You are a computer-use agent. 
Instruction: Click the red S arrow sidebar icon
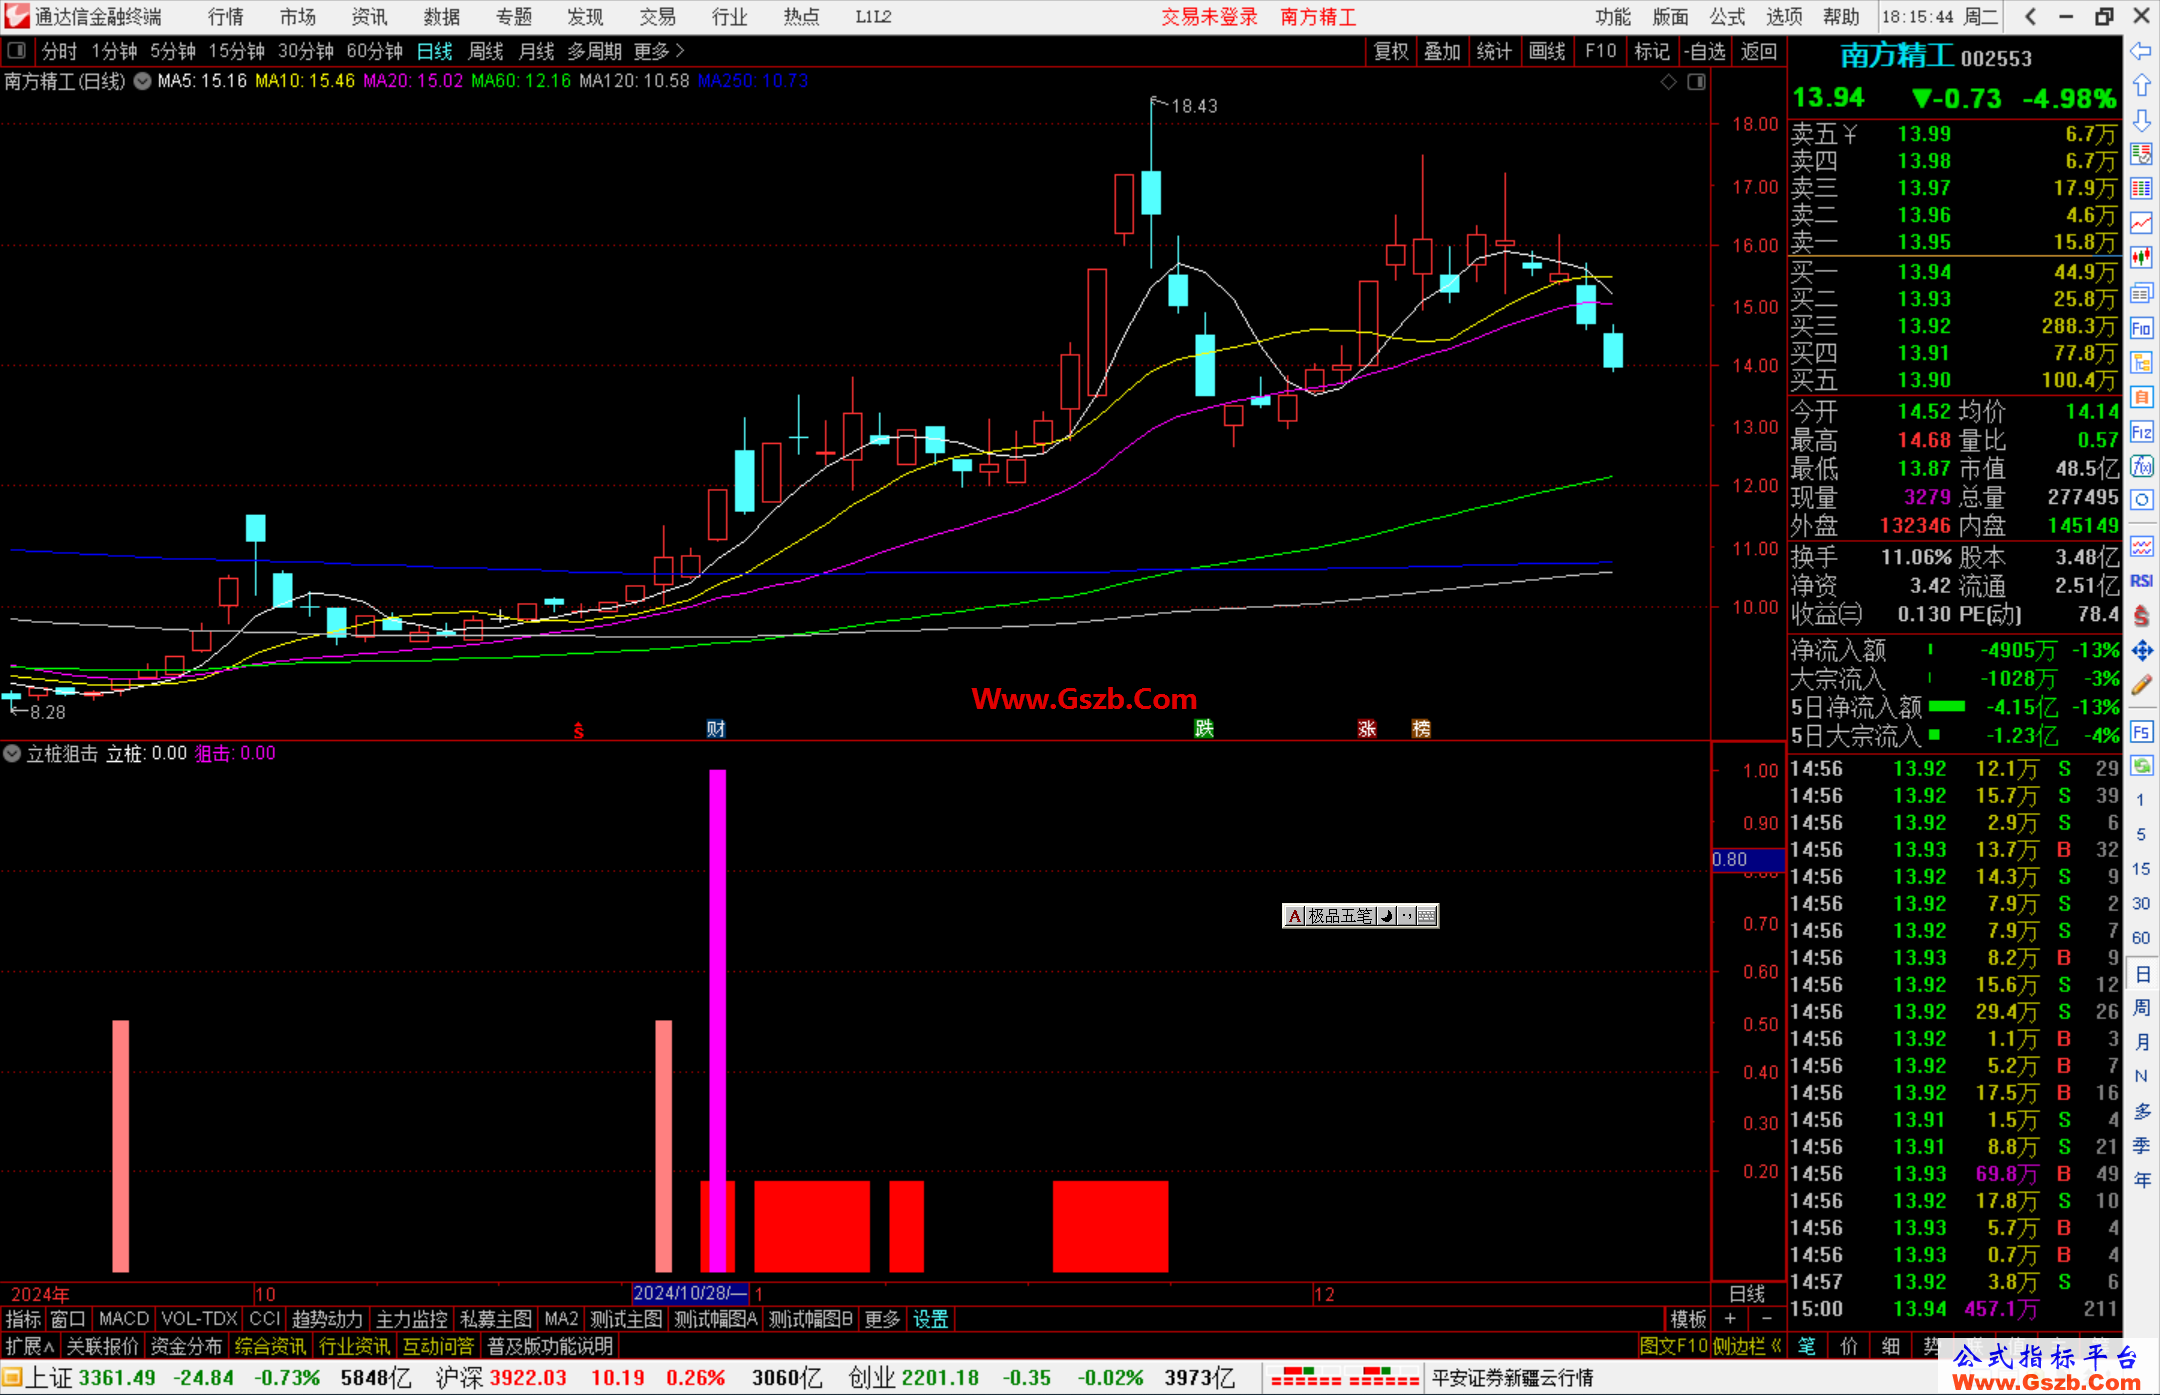[2141, 616]
